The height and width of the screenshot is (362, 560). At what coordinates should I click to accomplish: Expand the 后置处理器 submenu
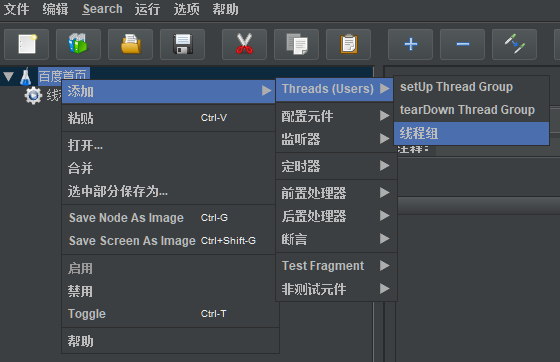(x=336, y=216)
